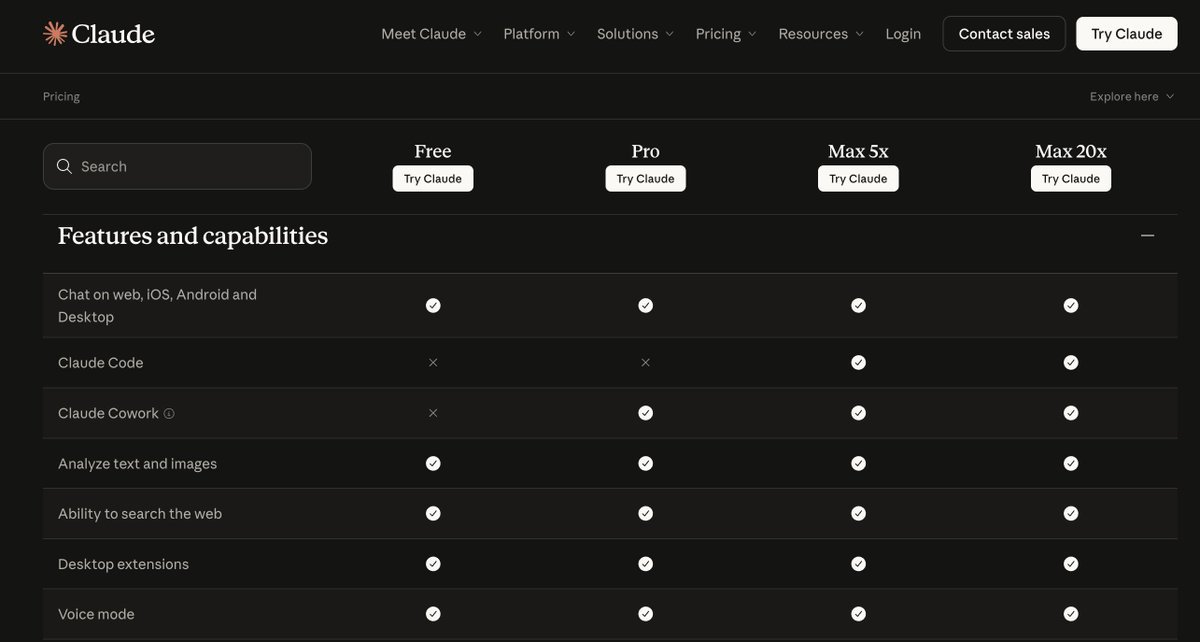Click the Max 5x checkmark for Analyze text and images
Screen dimensions: 1200x642
[x=858, y=463]
